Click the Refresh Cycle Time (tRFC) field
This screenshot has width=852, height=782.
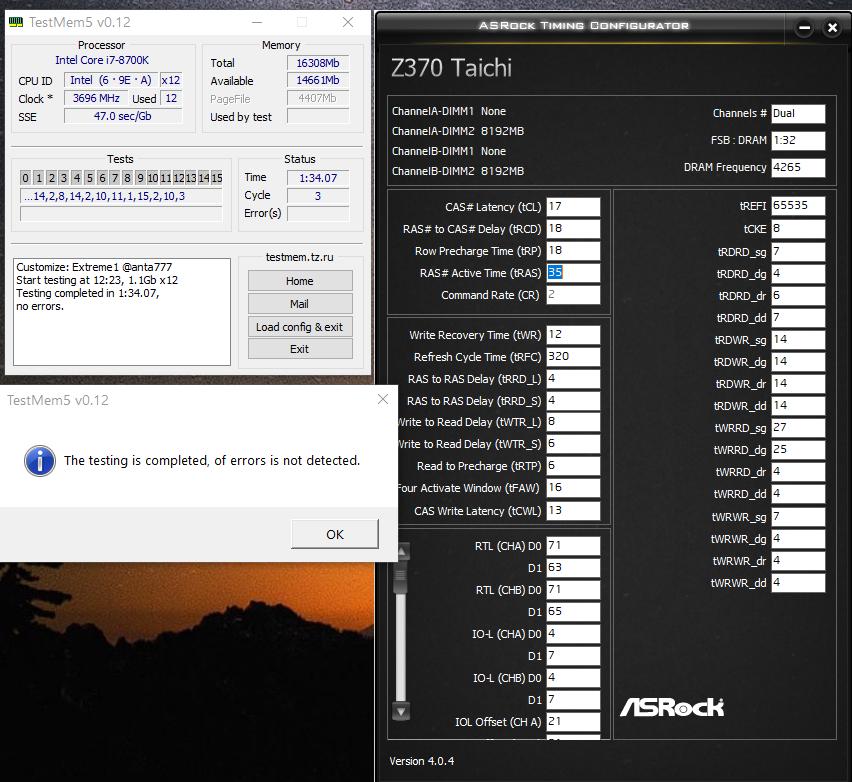click(573, 357)
